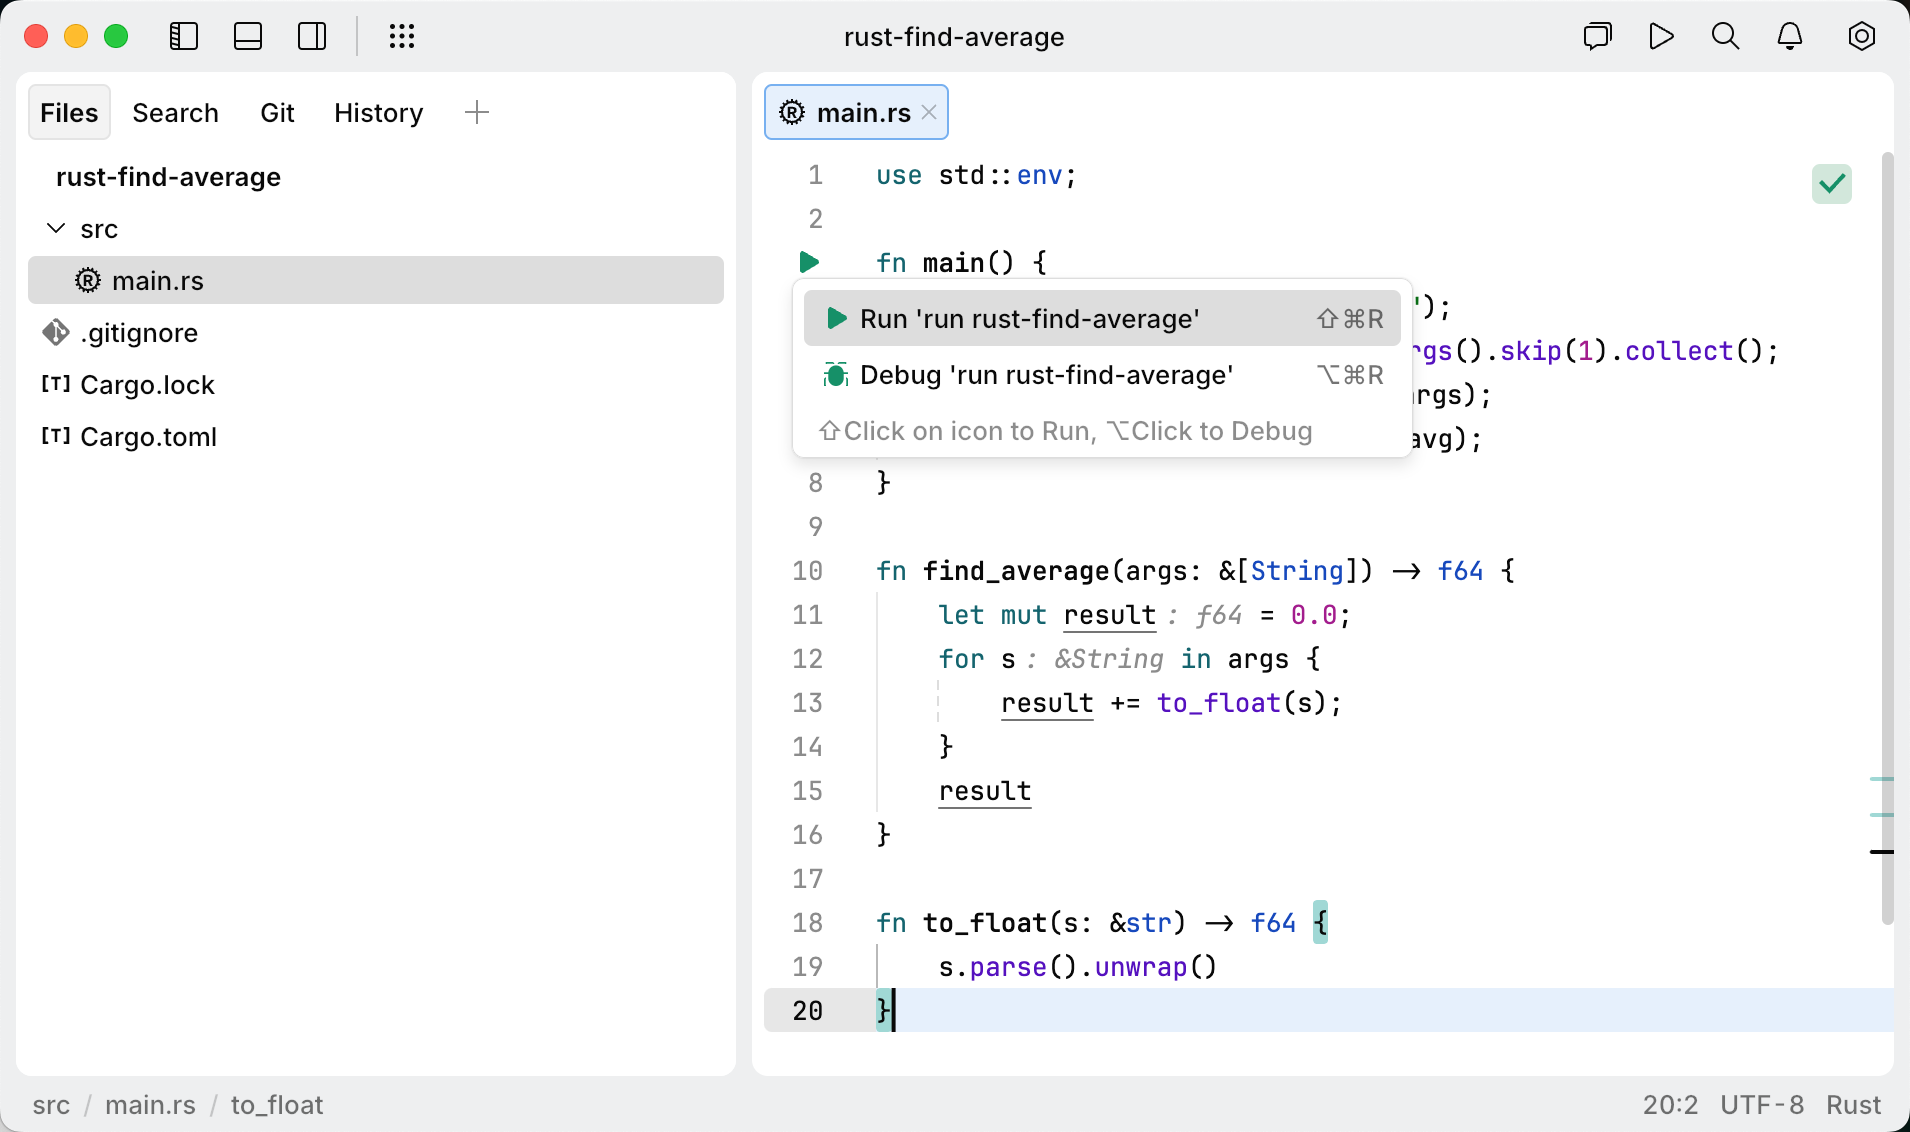Click the green checkmark inspection icon
The height and width of the screenshot is (1132, 1910).
pos(1831,184)
